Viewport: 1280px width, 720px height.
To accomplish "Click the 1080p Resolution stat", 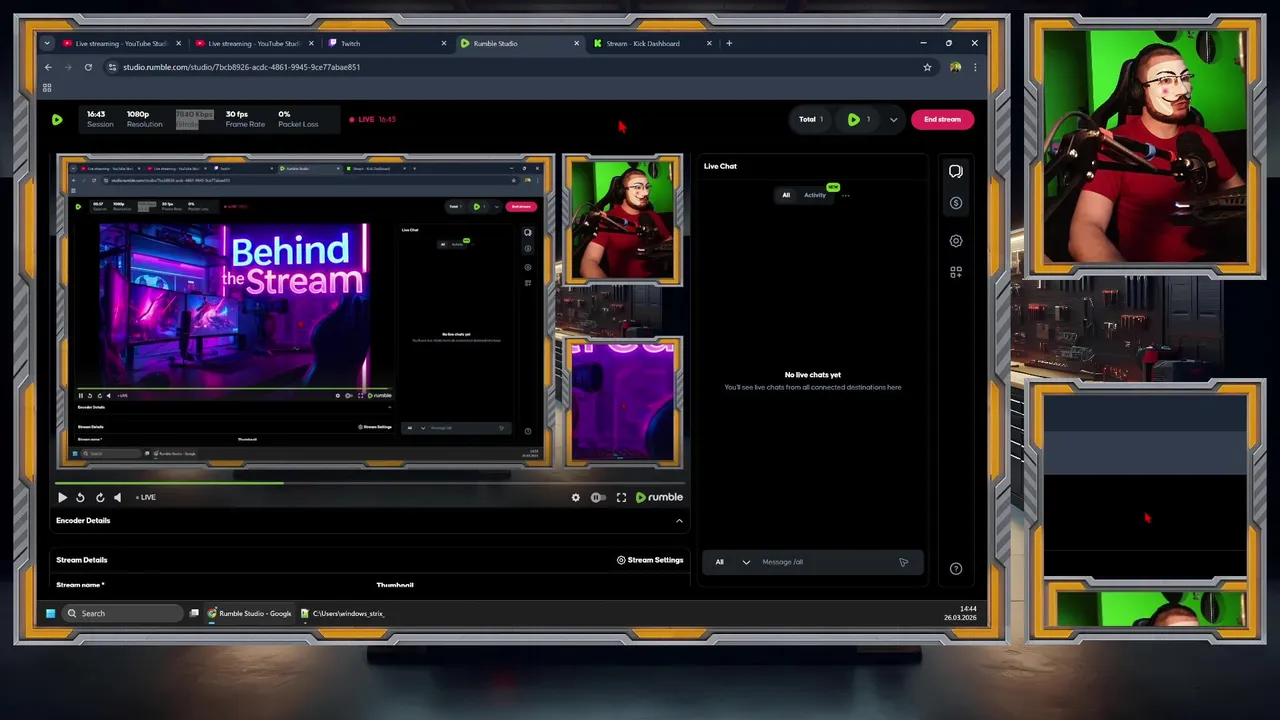I will pyautogui.click(x=144, y=119).
